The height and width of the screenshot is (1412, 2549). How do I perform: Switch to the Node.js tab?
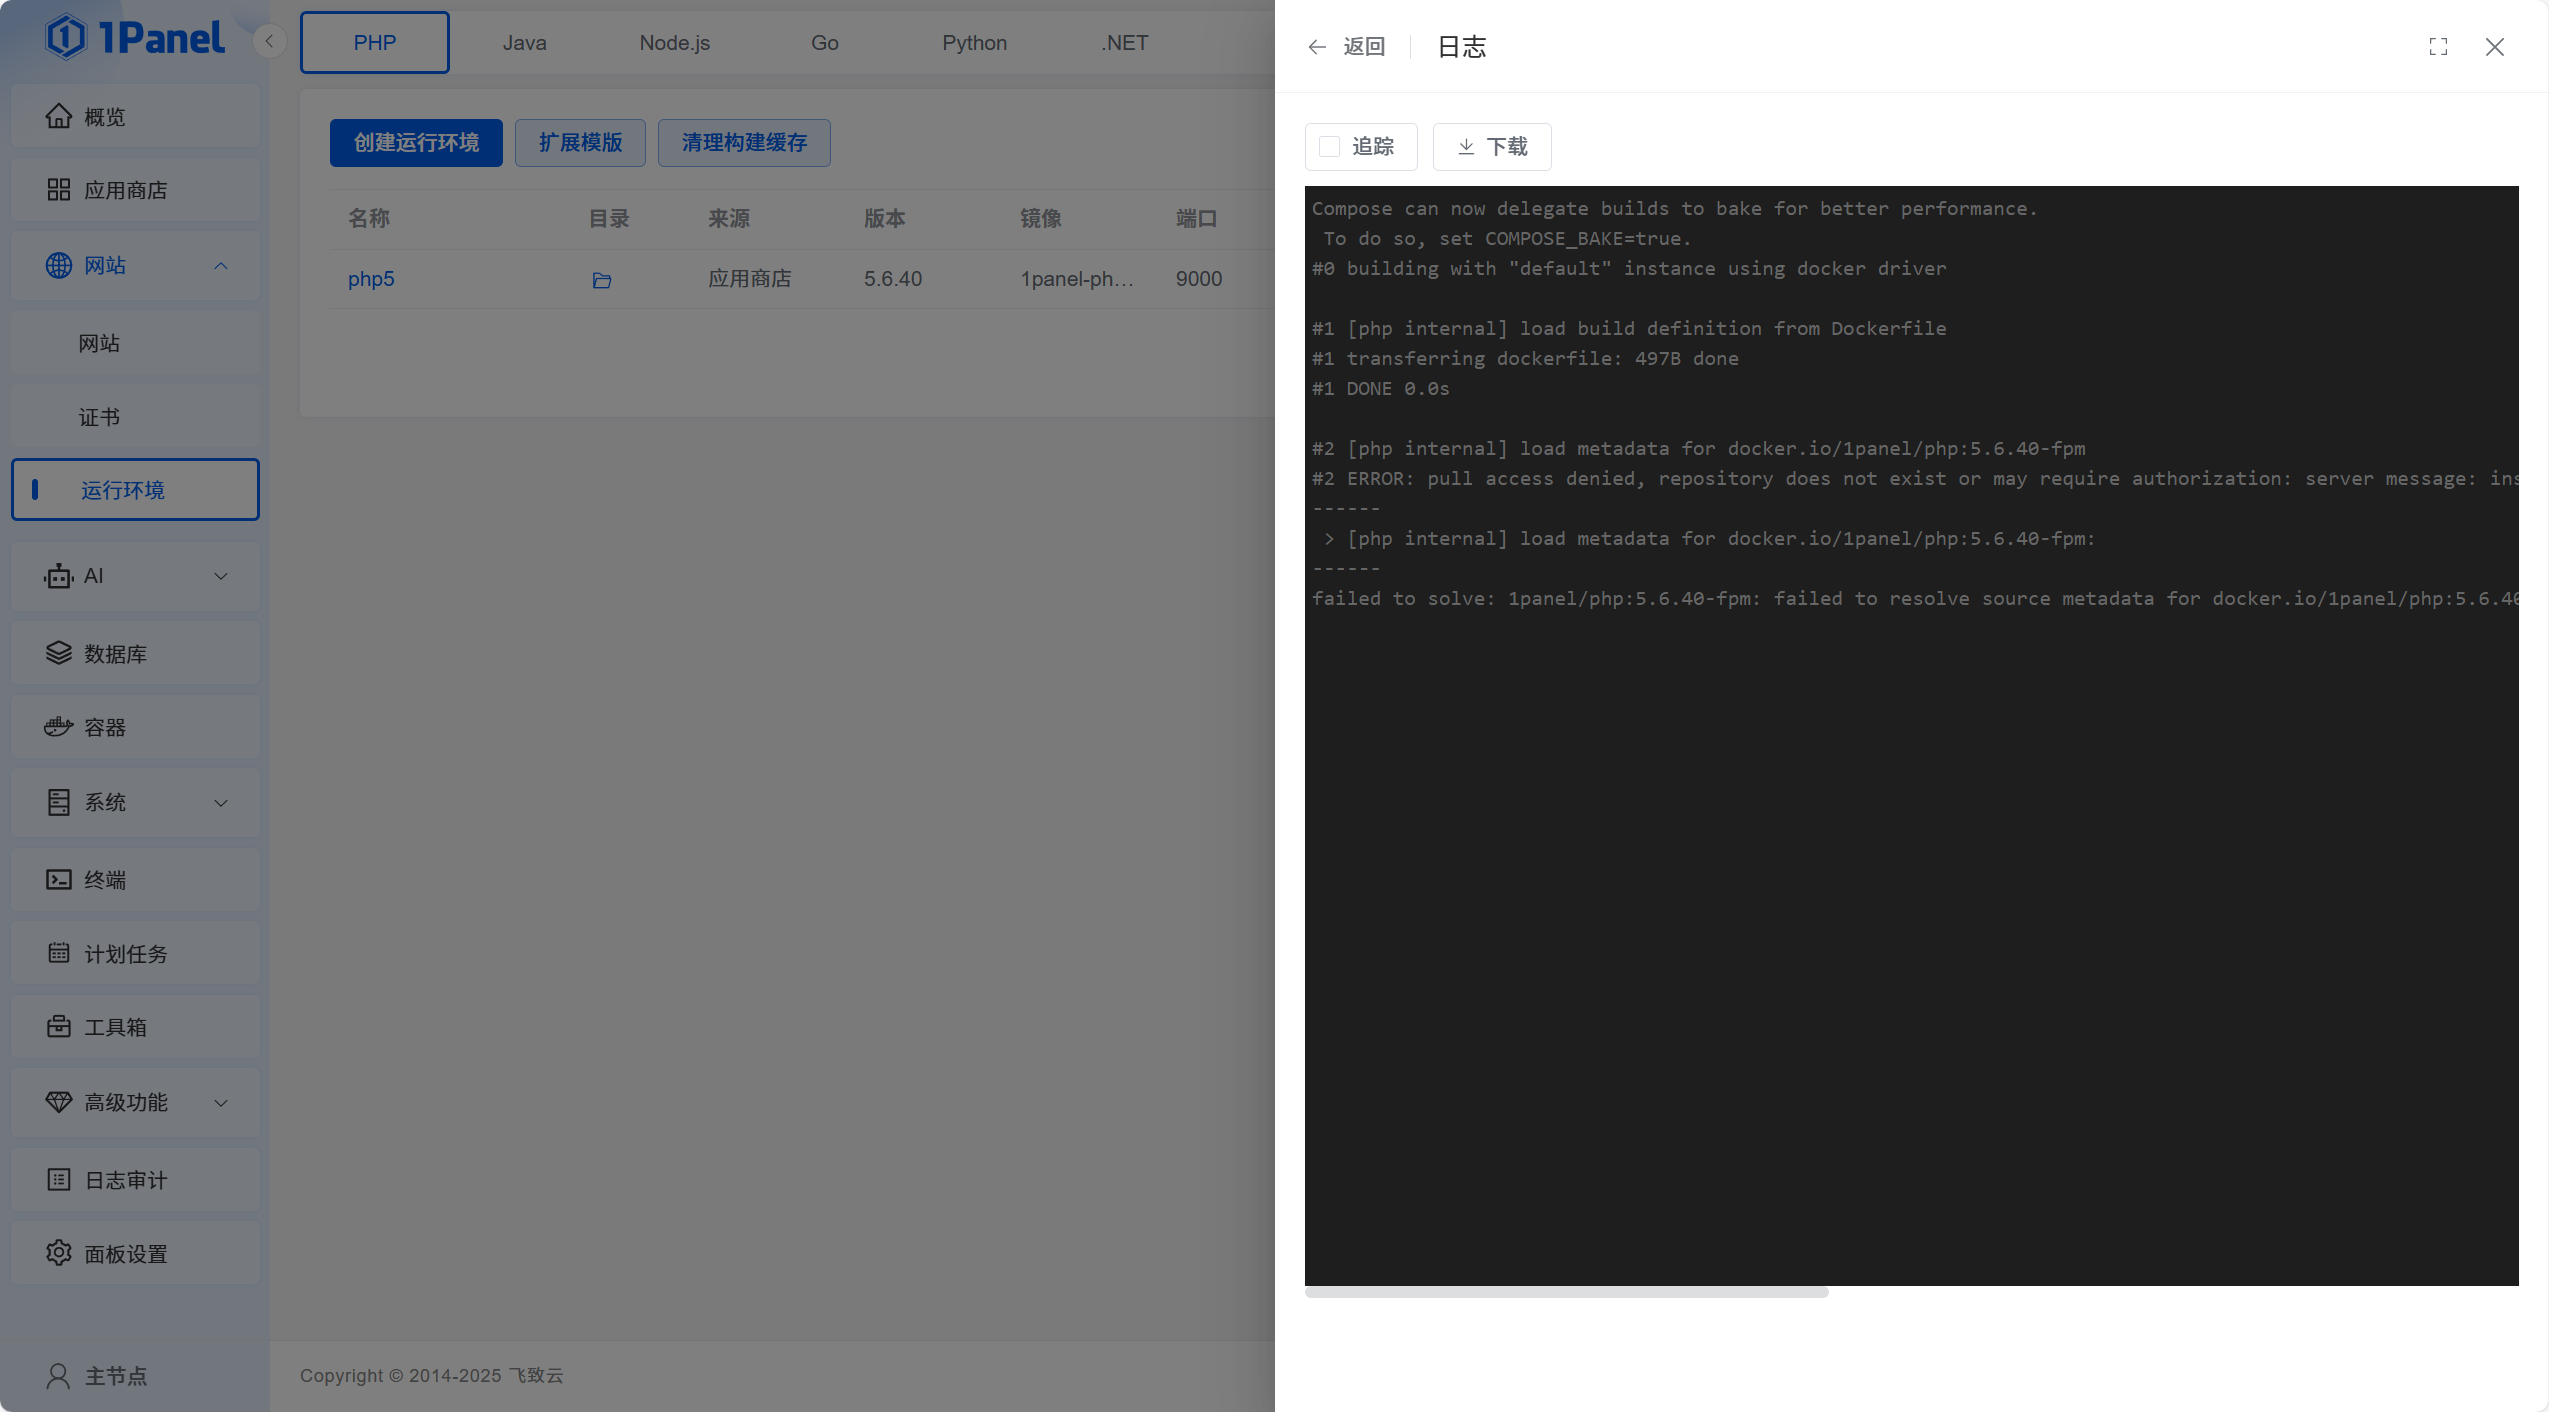675,43
